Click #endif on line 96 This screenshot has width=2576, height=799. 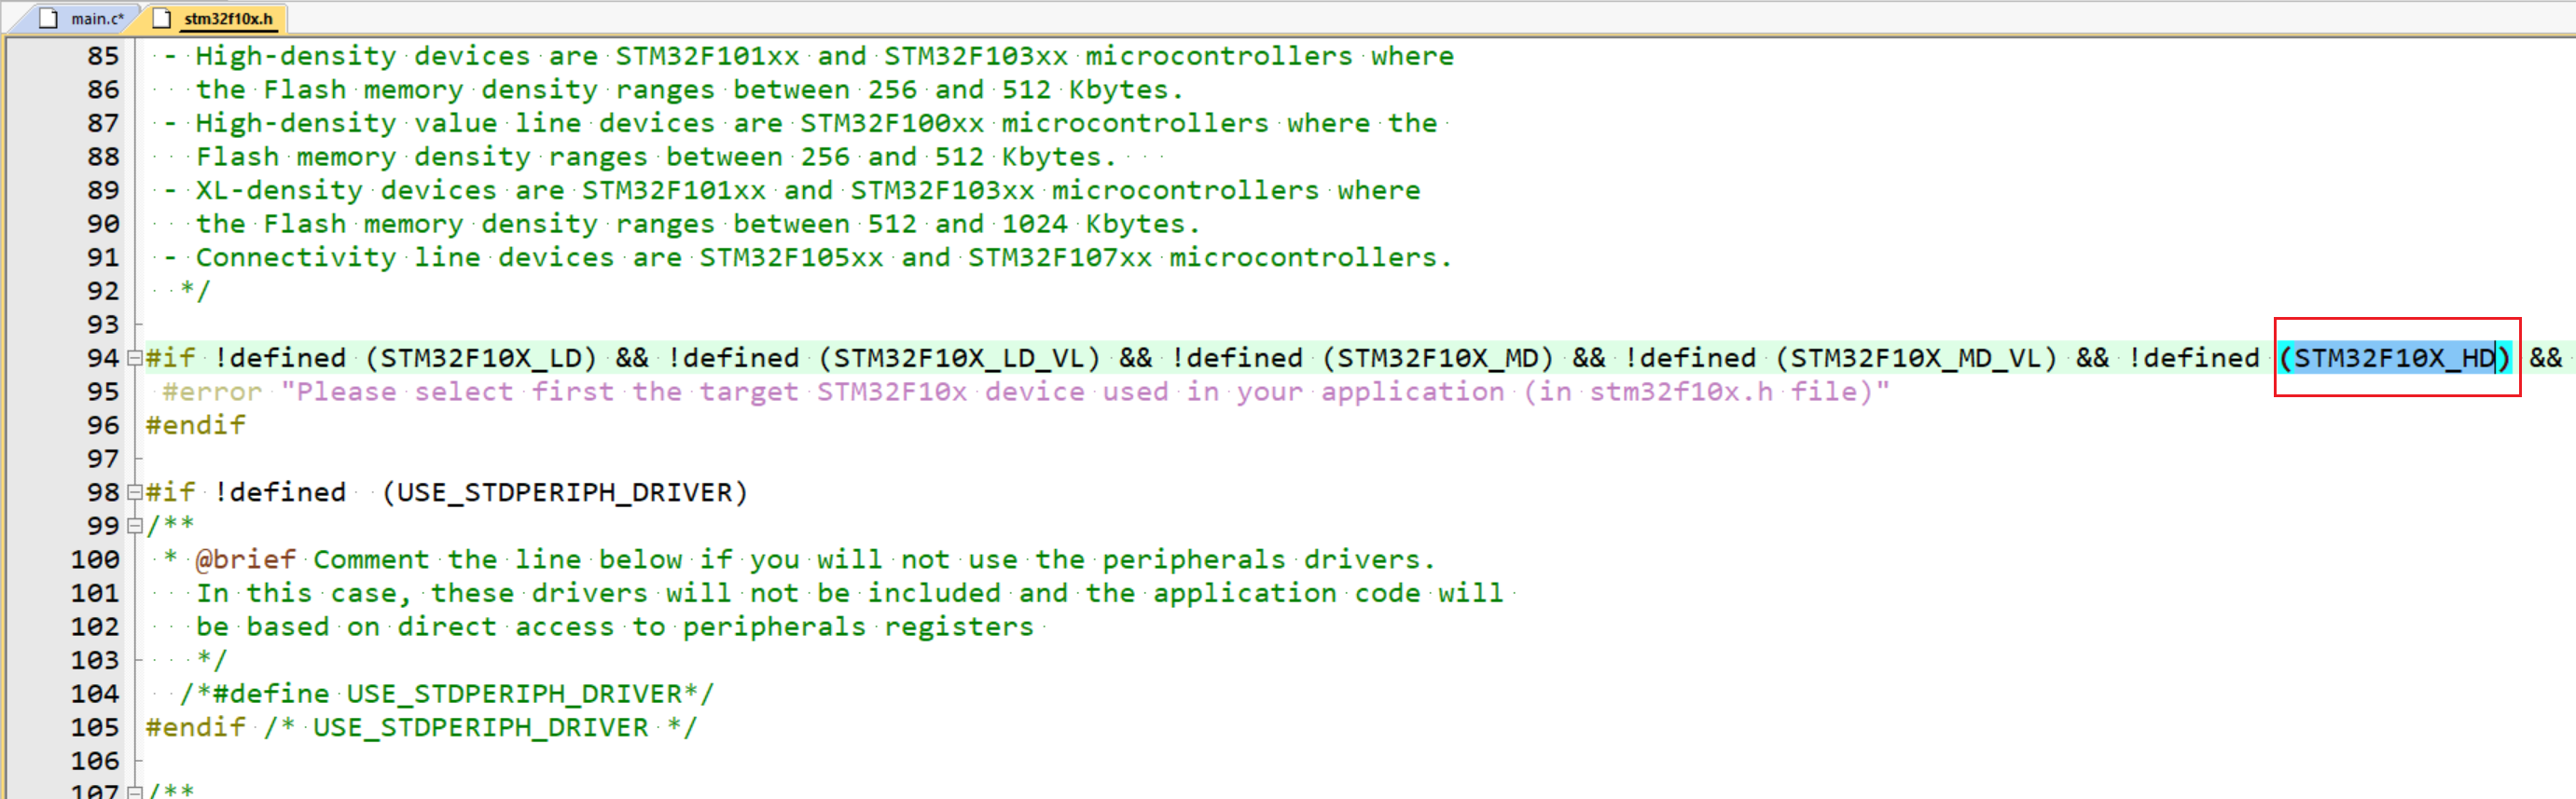click(x=196, y=425)
